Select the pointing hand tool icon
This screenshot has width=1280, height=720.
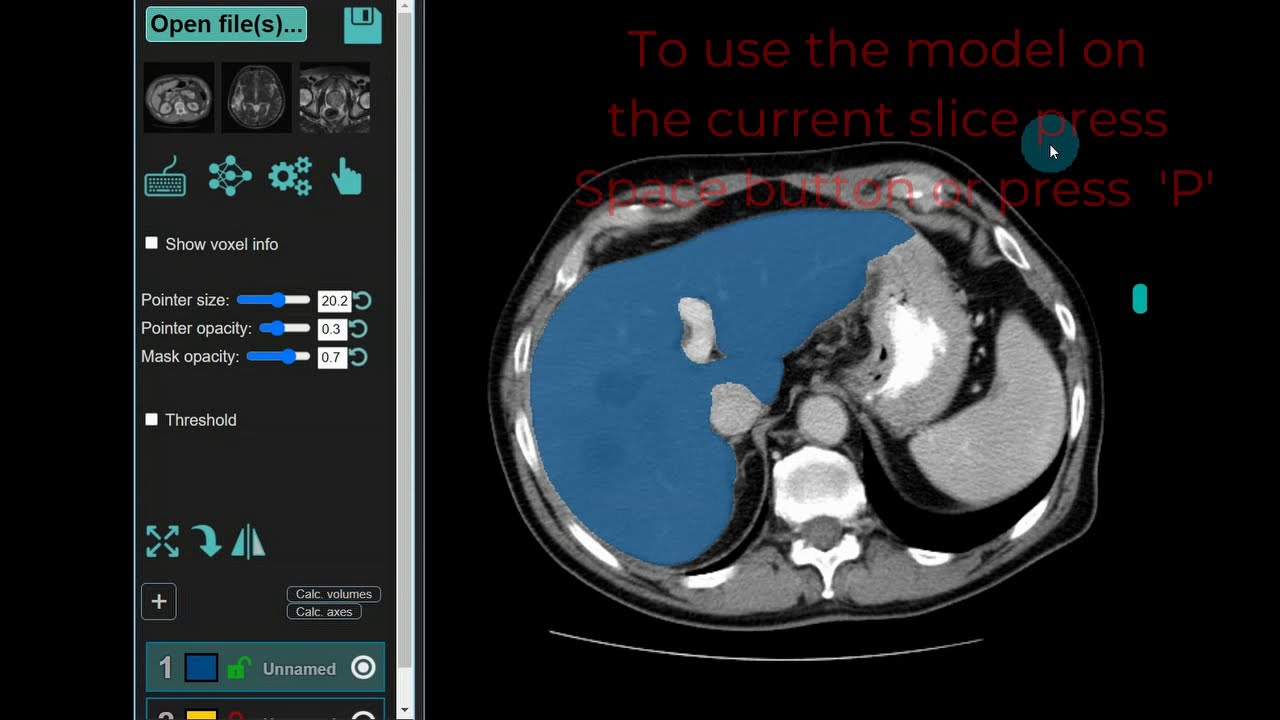[x=347, y=177]
